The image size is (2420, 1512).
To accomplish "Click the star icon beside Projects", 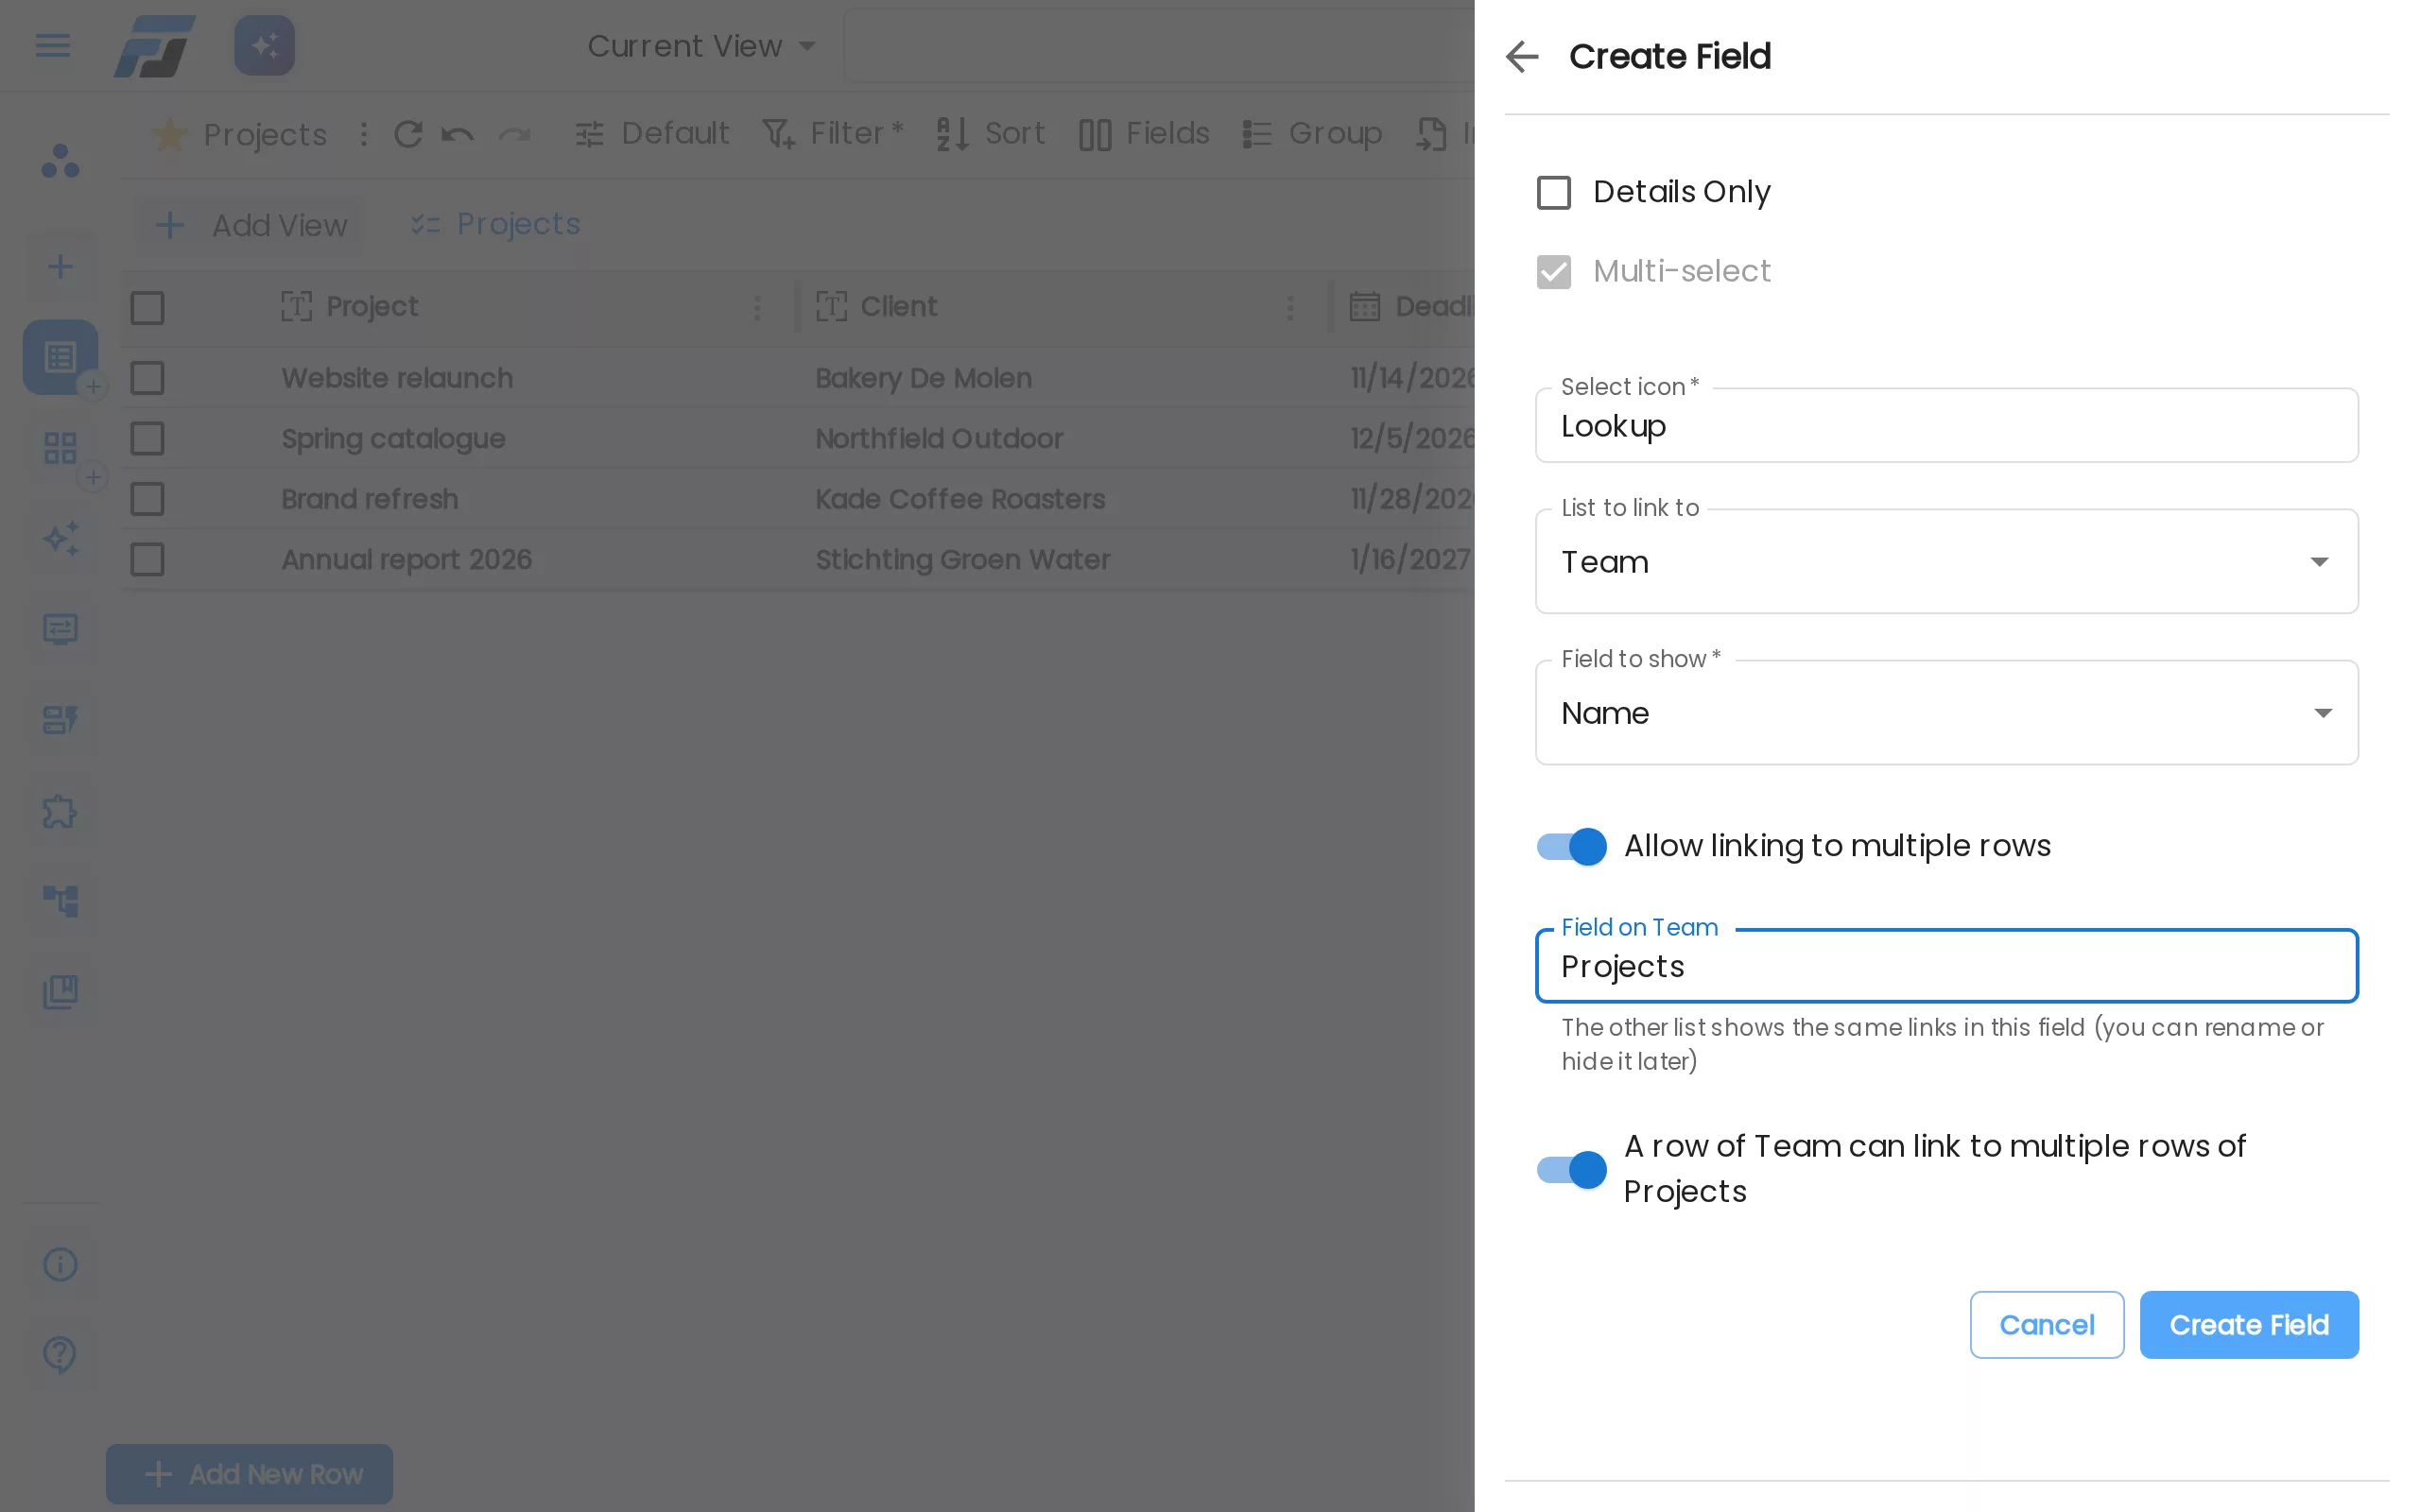I will tap(169, 134).
